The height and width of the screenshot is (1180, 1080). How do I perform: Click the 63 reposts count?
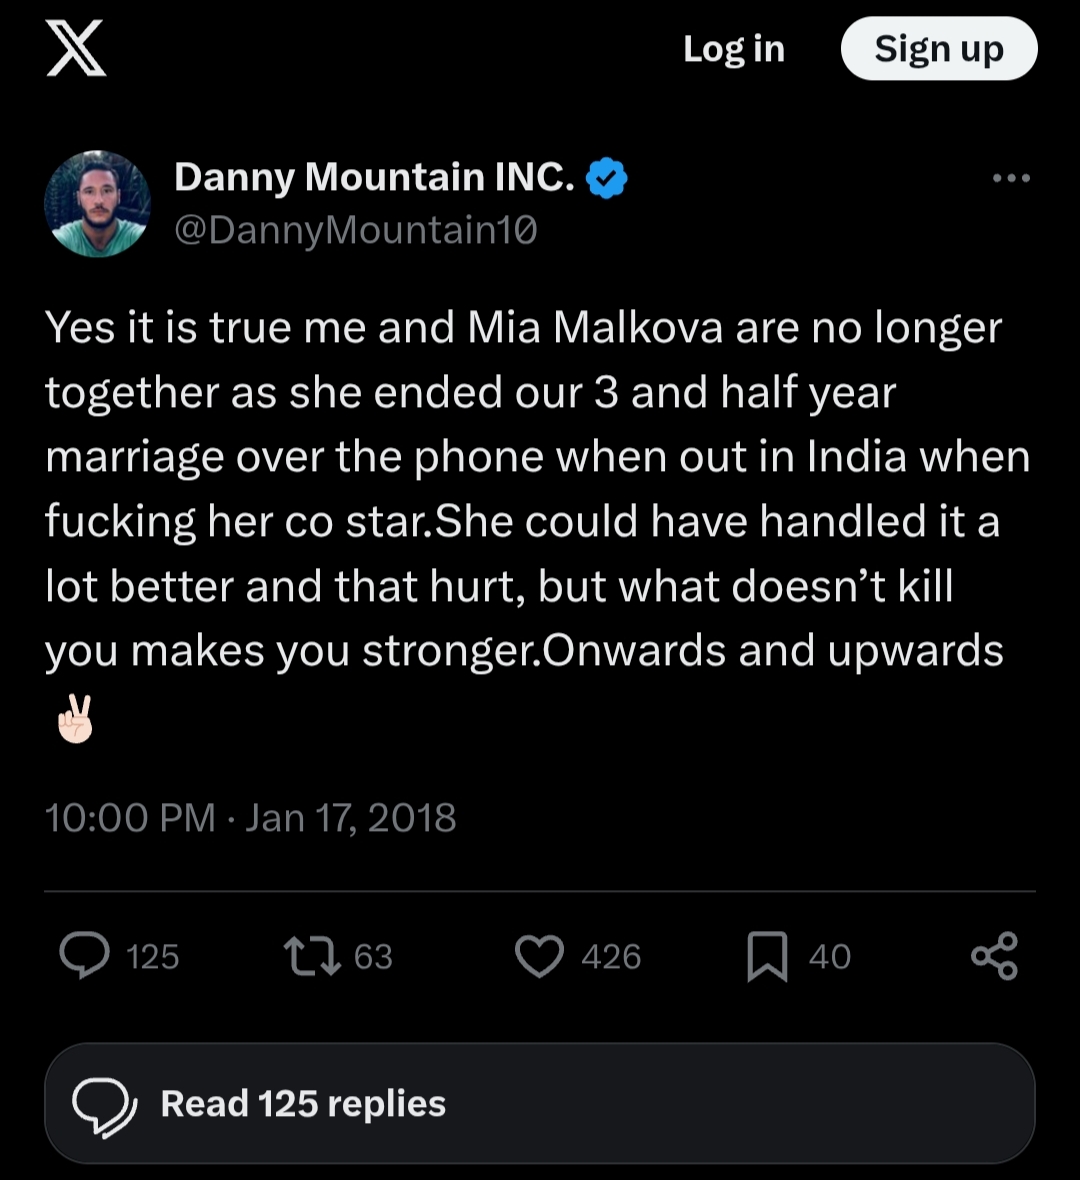pos(373,956)
